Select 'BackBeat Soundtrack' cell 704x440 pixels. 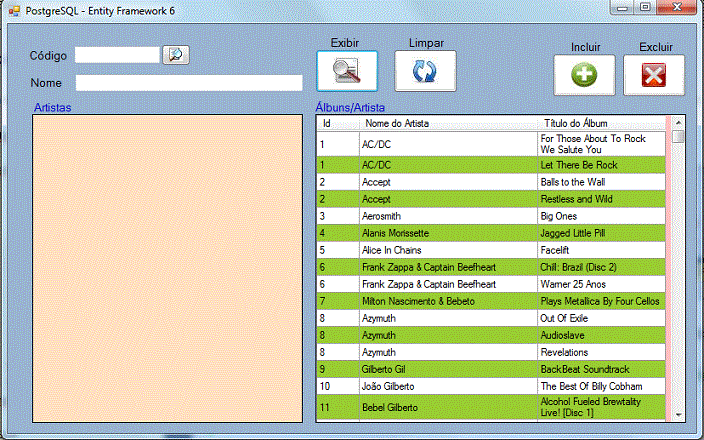[x=601, y=370]
